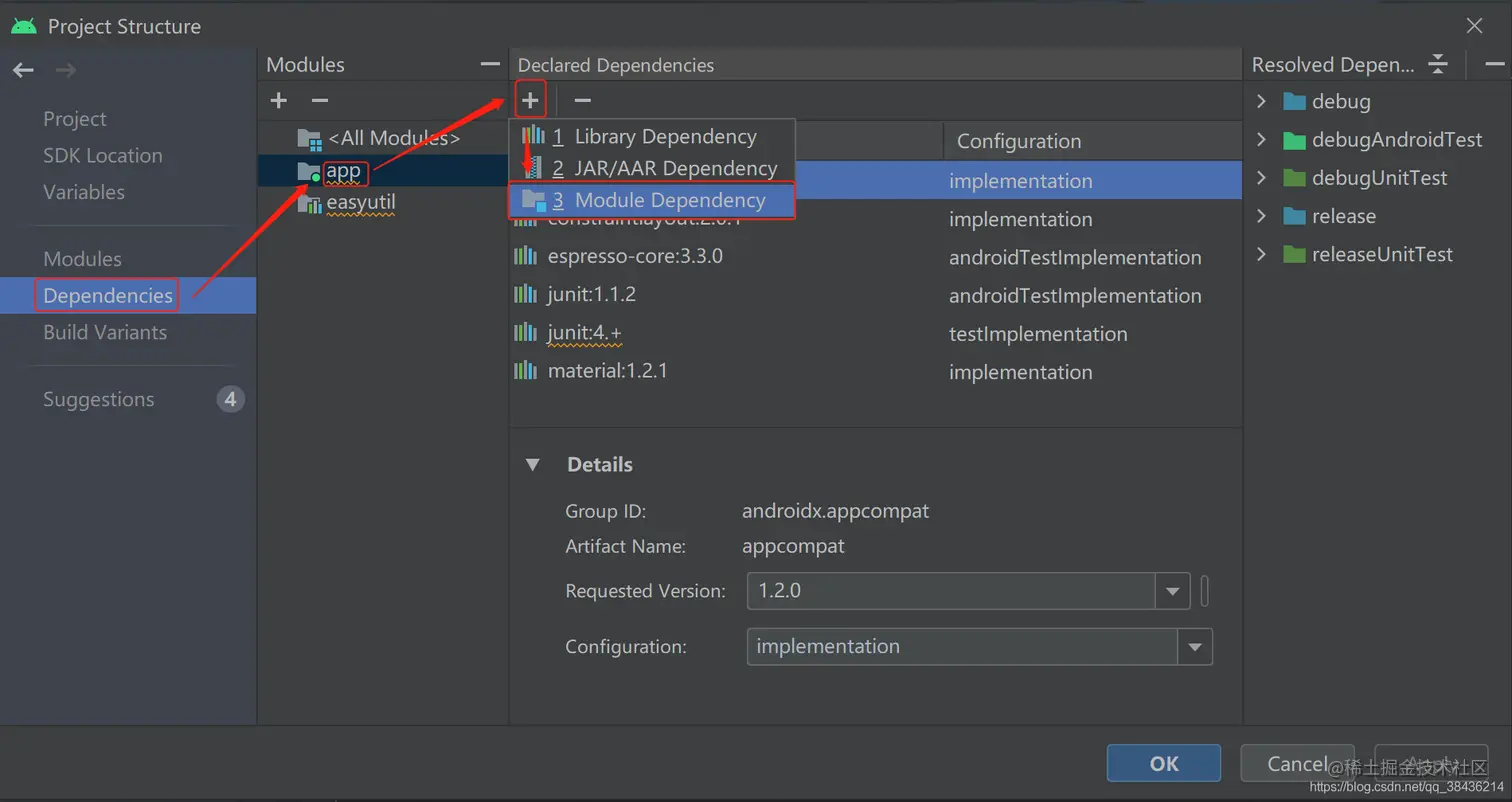This screenshot has height=802, width=1512.
Task: Click the Cancel button
Action: [1297, 763]
